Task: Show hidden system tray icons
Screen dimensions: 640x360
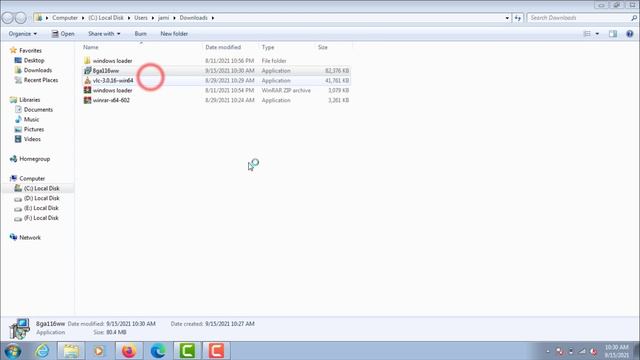Action: (x=548, y=351)
